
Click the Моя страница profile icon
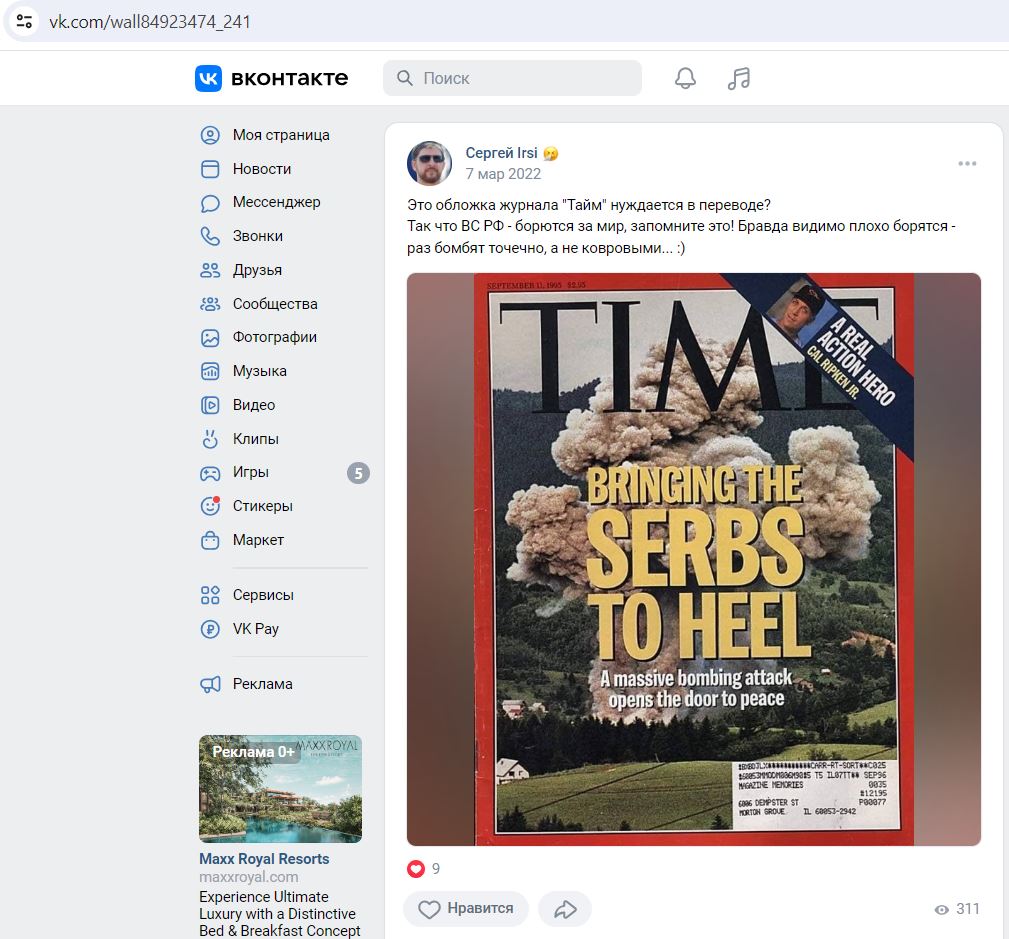tap(210, 135)
